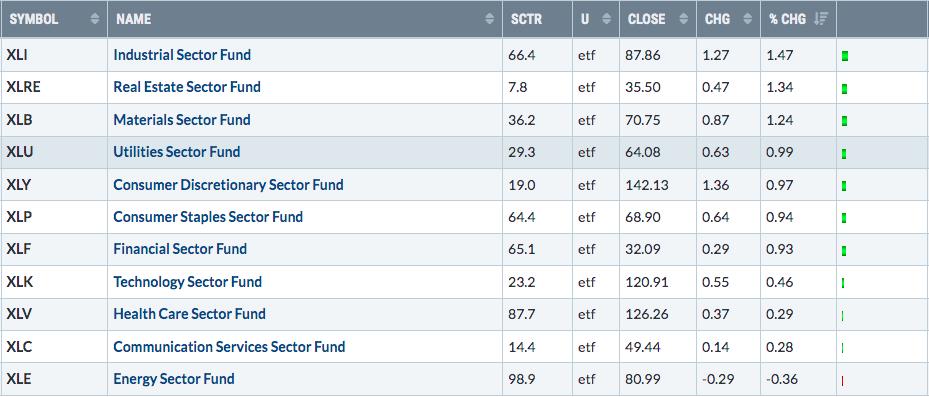Click the U column sort arrows
Image resolution: width=929 pixels, height=397 pixels.
click(606, 19)
